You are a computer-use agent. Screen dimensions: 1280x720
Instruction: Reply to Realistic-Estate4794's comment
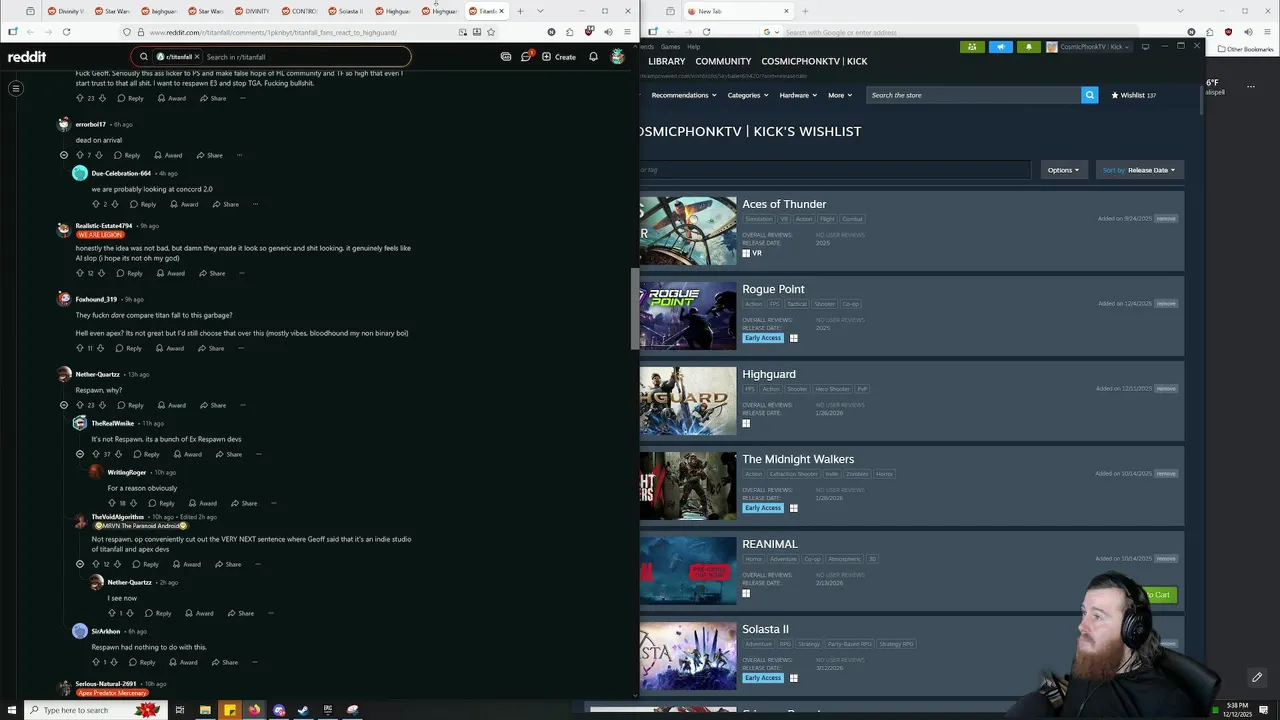coord(129,273)
